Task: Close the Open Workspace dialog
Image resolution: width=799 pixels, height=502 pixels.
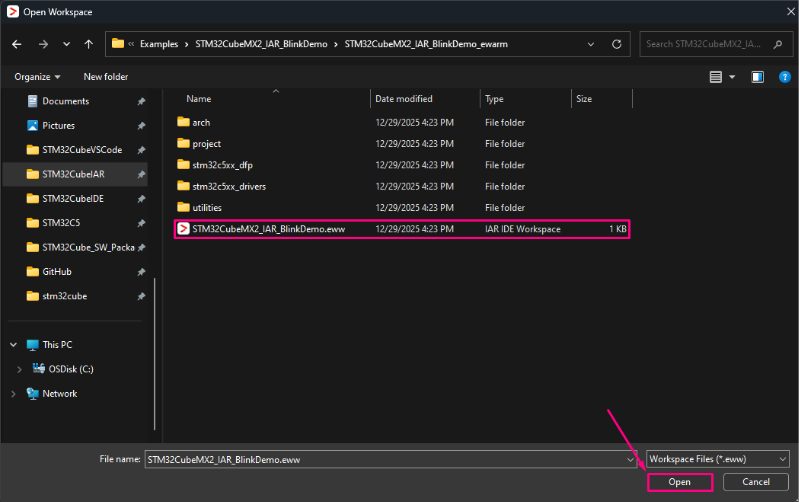Action: [790, 11]
